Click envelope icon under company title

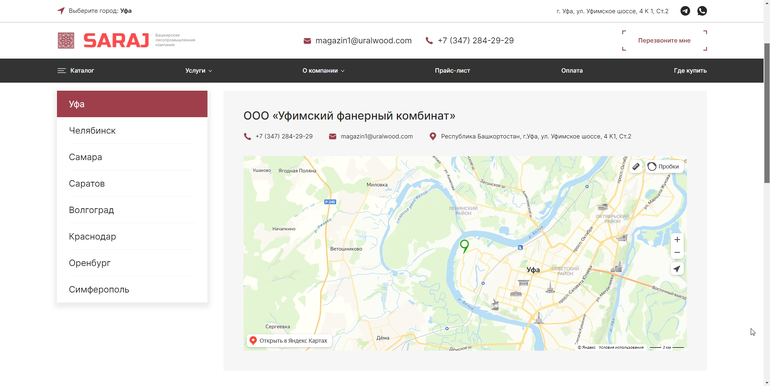click(332, 137)
